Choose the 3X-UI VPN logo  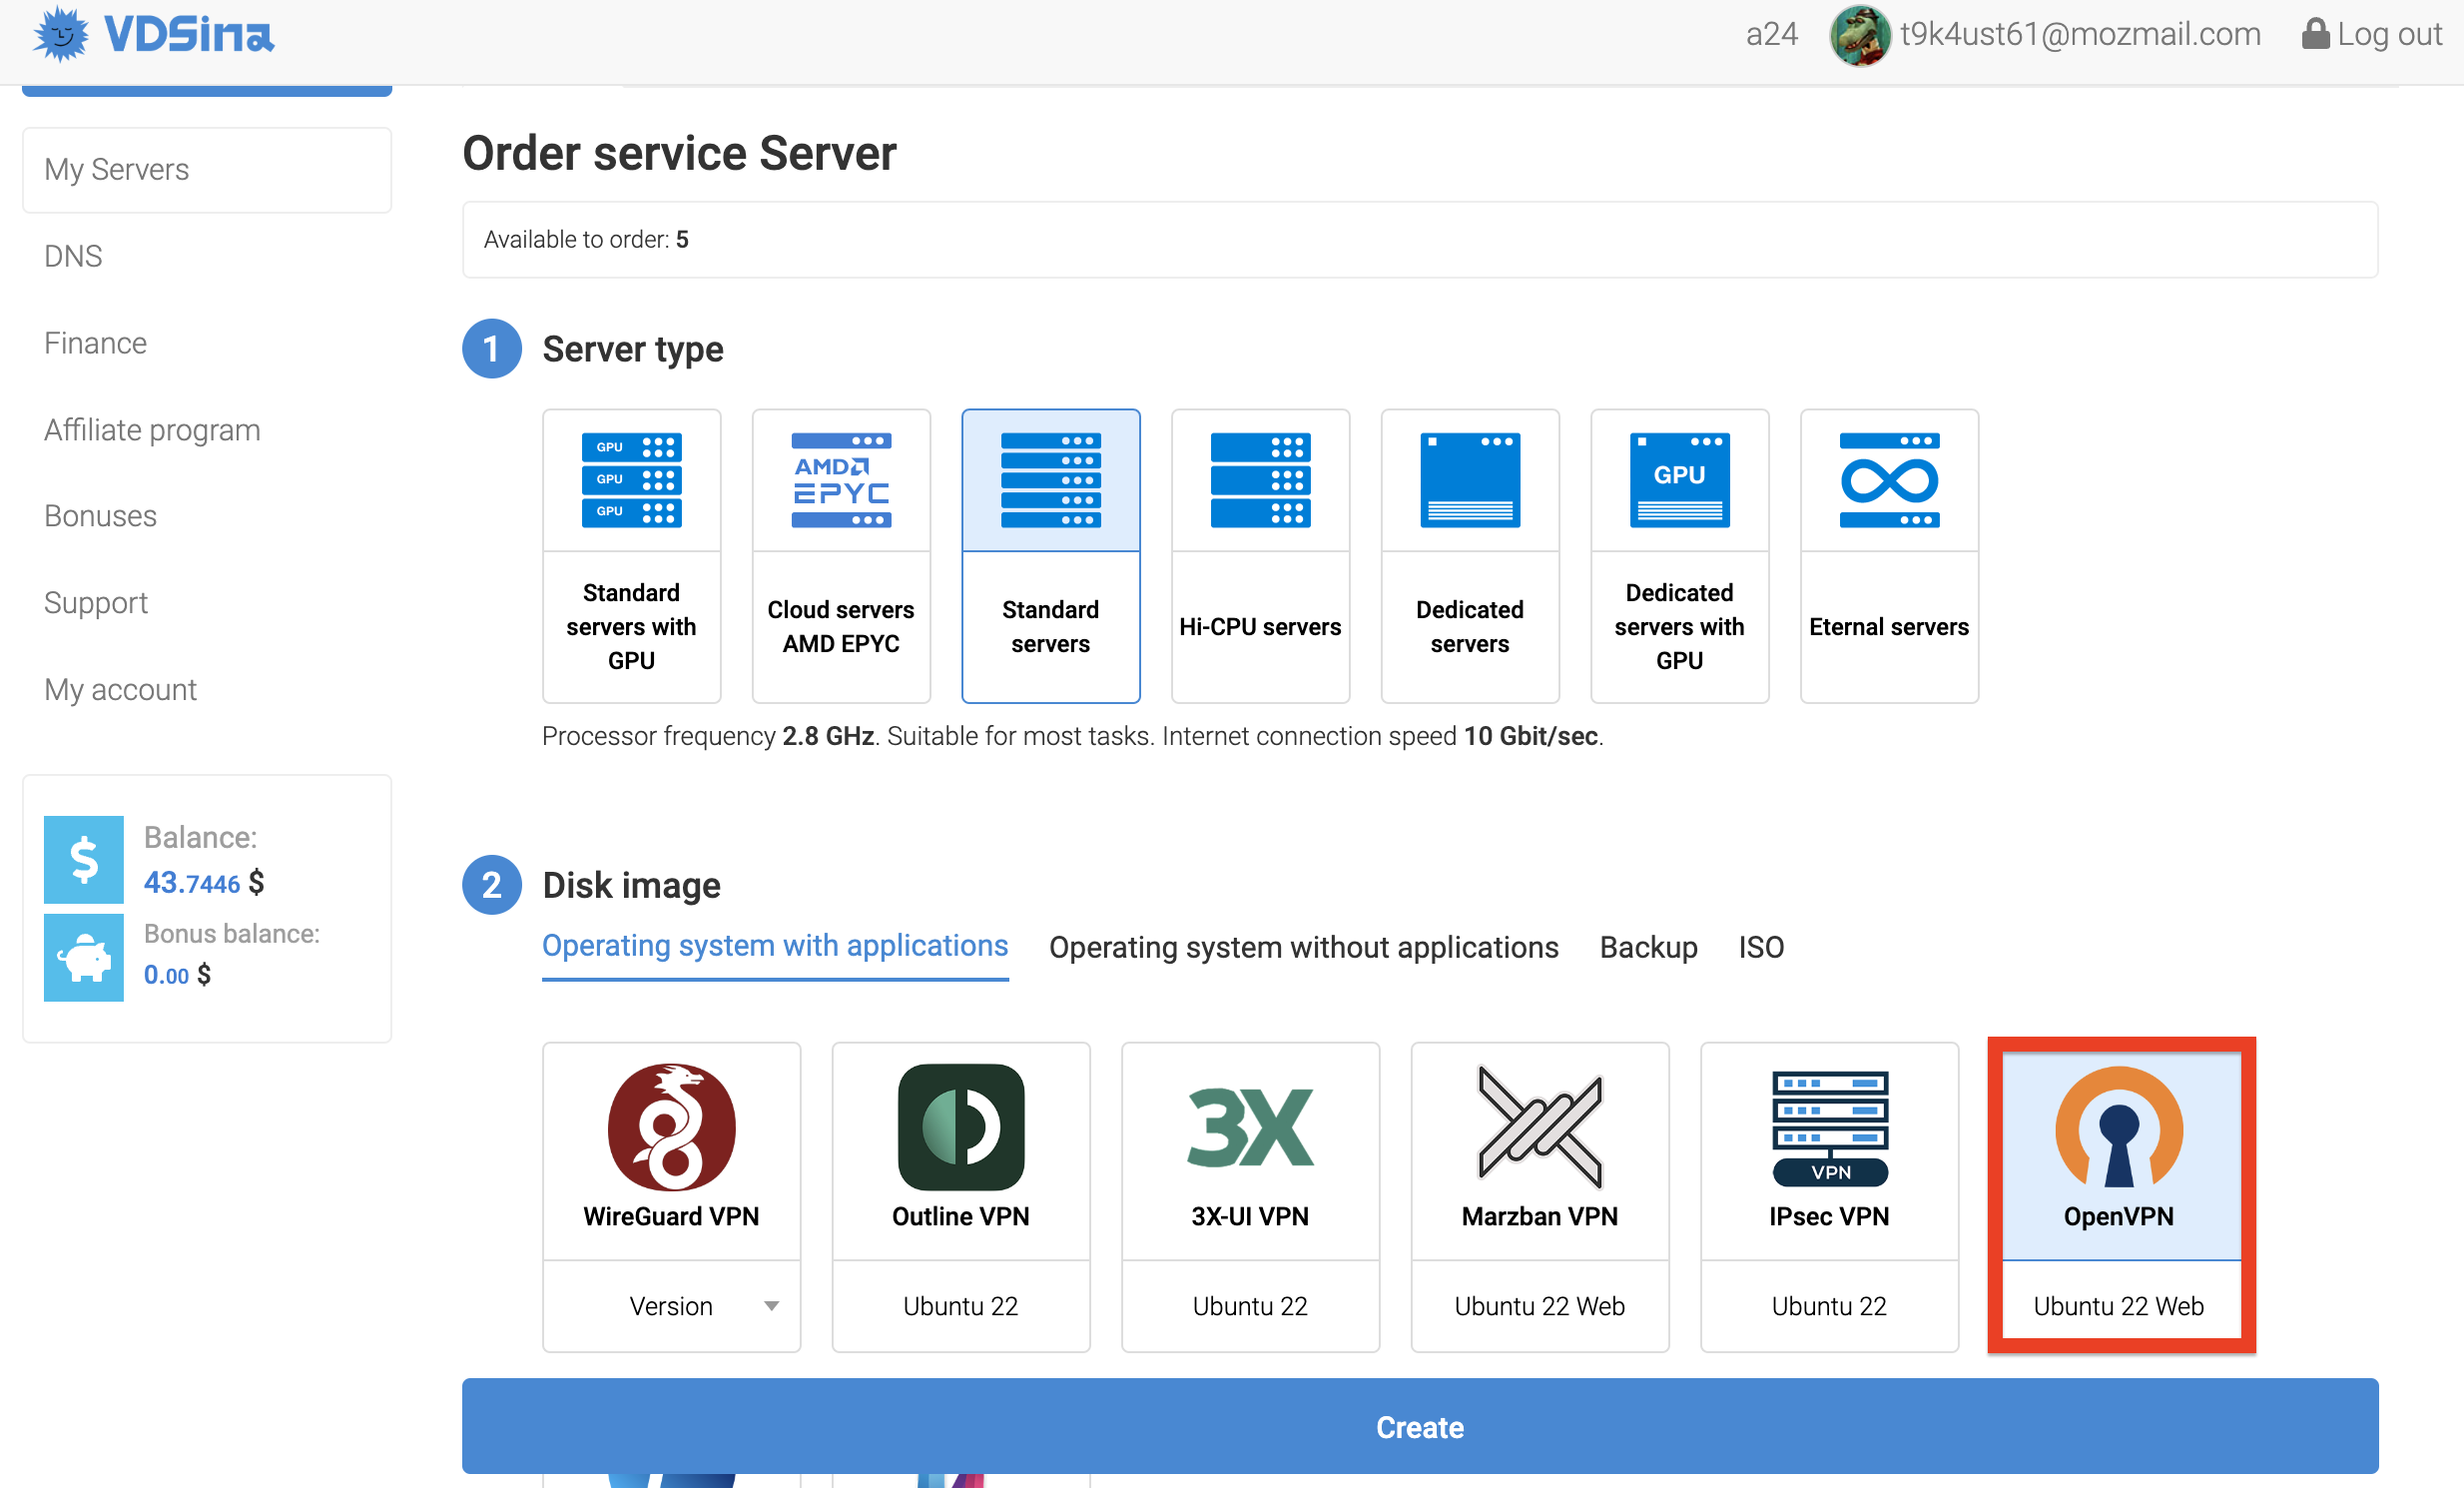(x=1250, y=1127)
